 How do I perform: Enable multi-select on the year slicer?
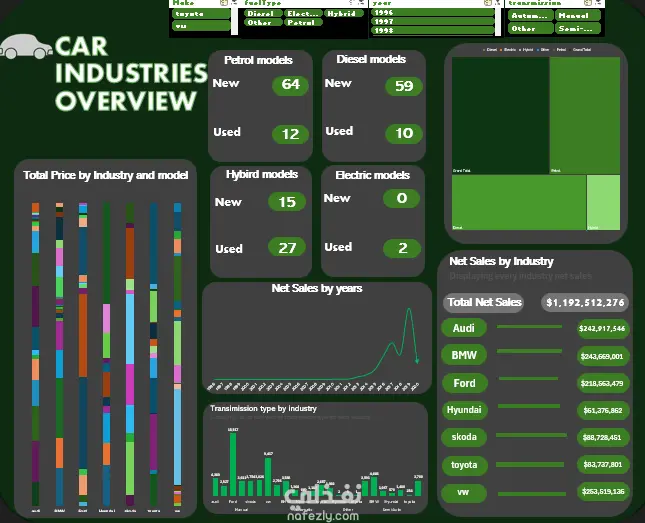click(488, 2)
